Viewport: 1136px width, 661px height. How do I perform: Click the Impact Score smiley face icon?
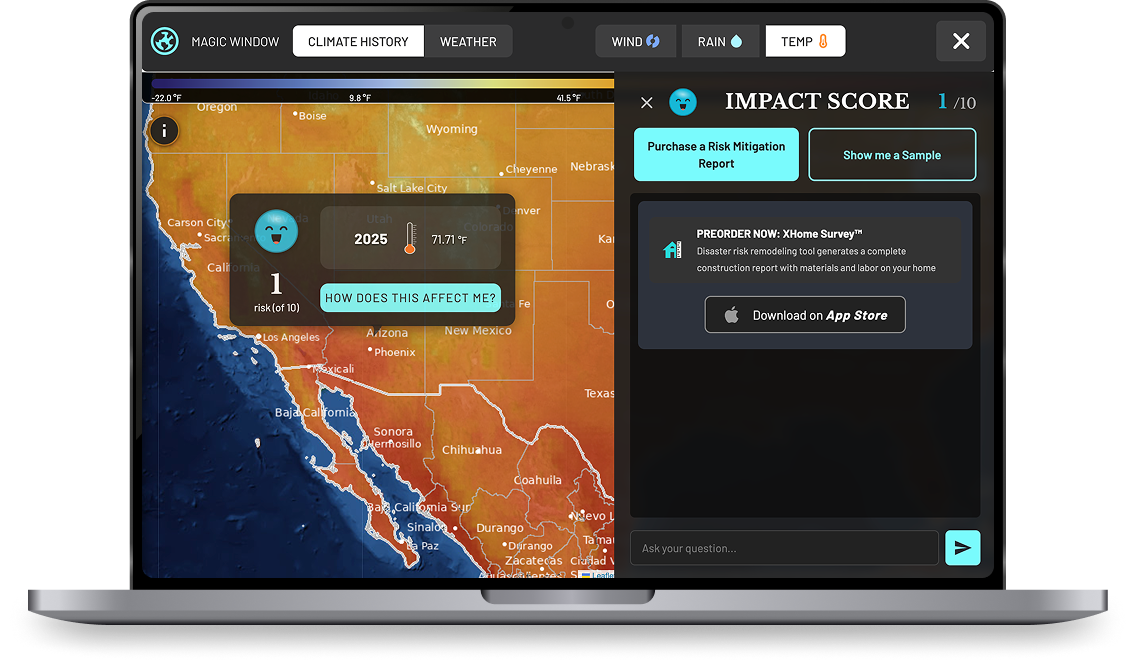[x=682, y=102]
